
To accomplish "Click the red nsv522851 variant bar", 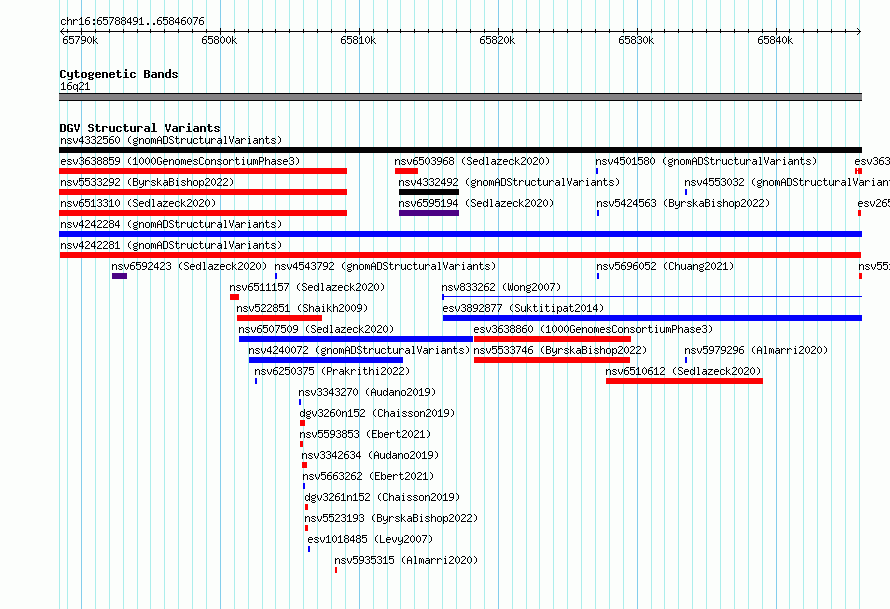I will click(x=279, y=318).
